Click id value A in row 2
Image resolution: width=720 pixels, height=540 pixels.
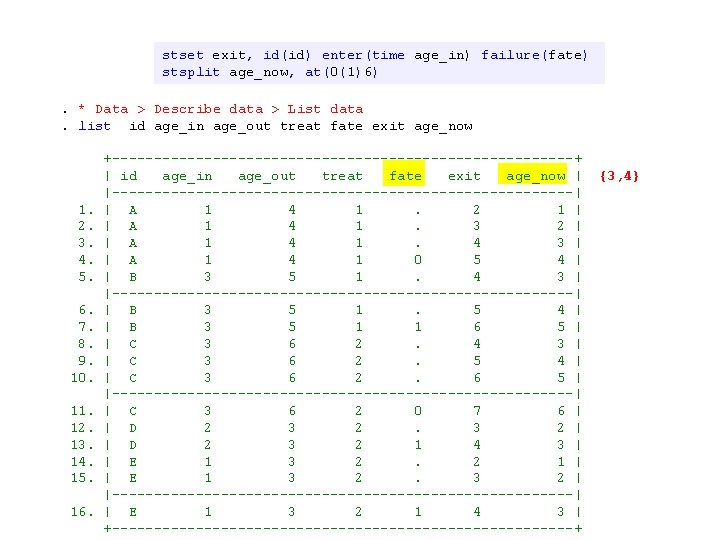pyautogui.click(x=133, y=226)
